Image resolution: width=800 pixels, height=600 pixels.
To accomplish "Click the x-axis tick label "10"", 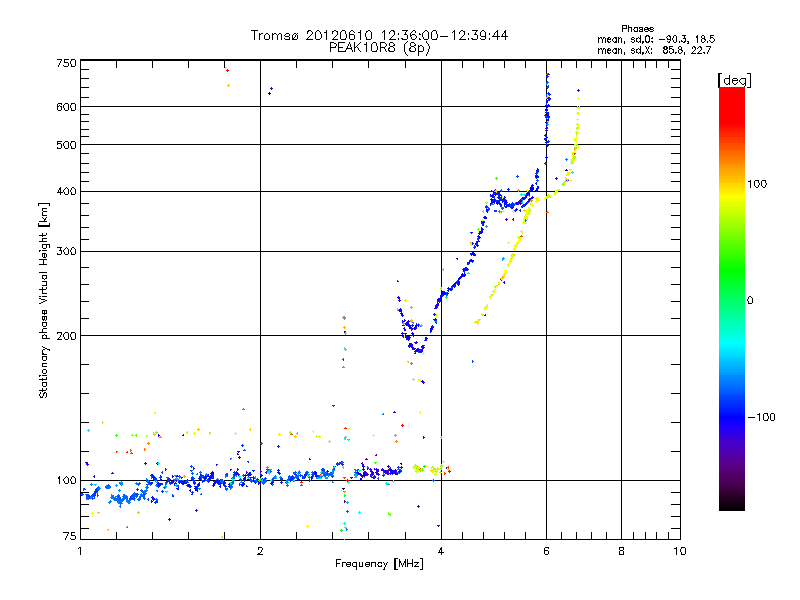I will tap(680, 551).
